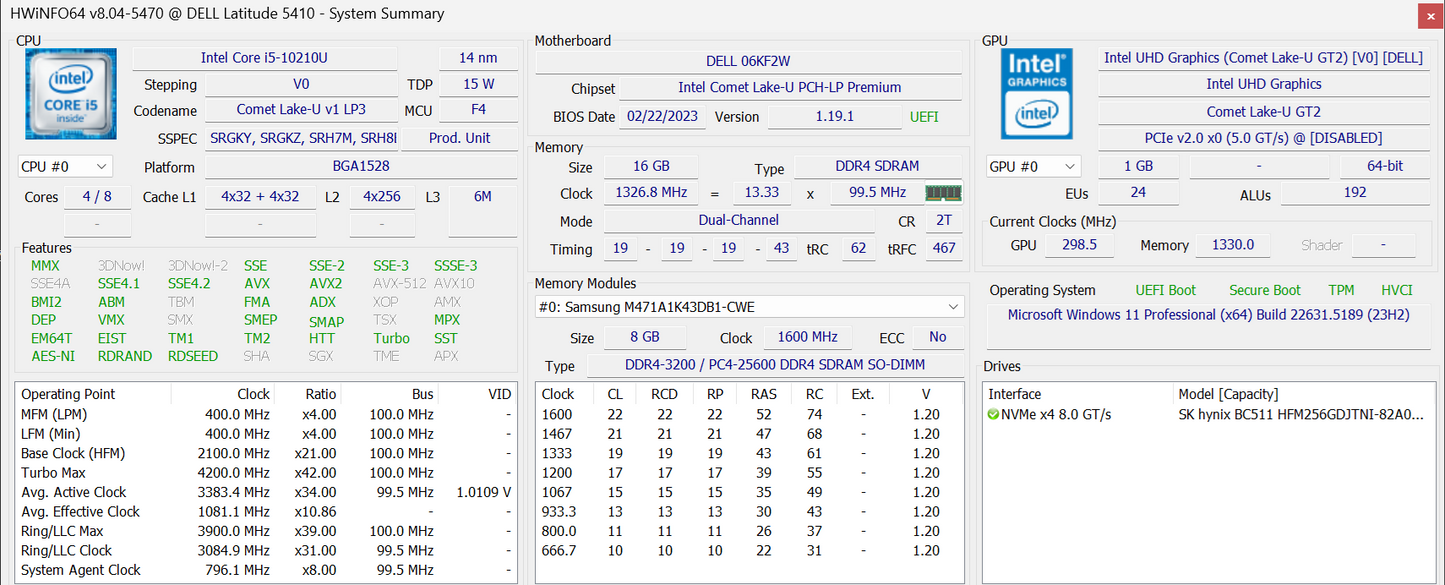
Task: Click the Operating Point column header
Action: [x=94, y=394]
